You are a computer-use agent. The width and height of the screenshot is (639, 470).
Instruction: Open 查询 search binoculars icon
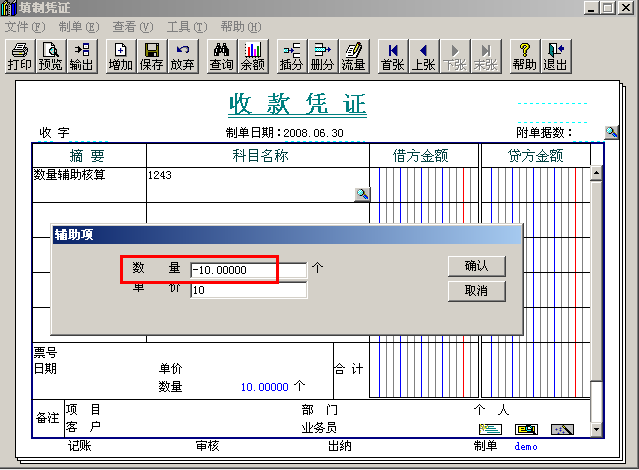click(222, 56)
